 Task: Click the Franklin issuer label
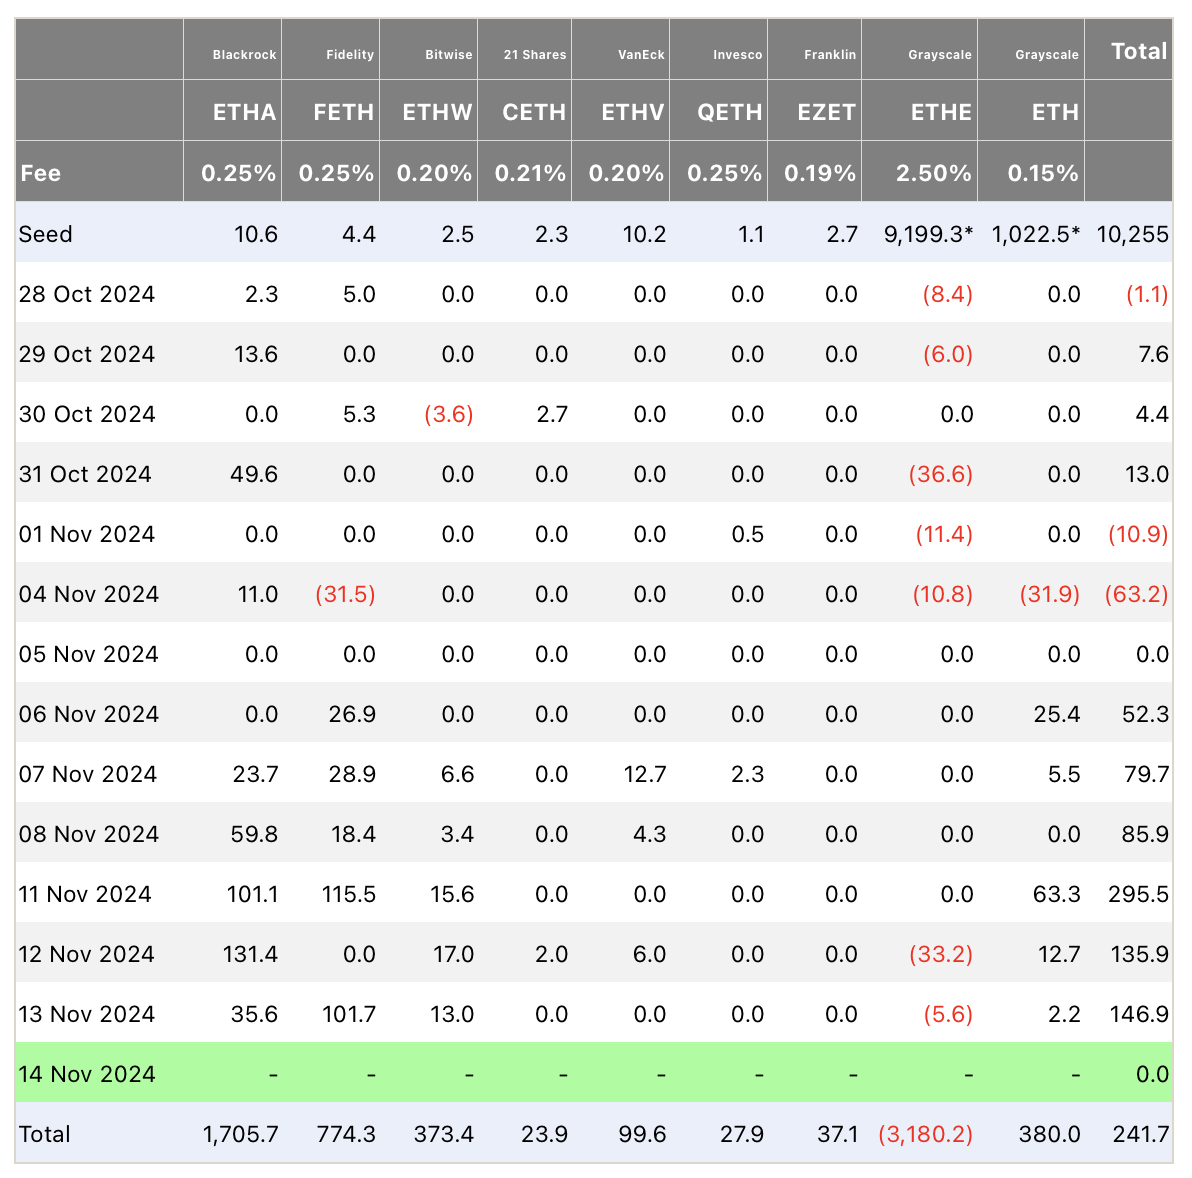coord(830,55)
